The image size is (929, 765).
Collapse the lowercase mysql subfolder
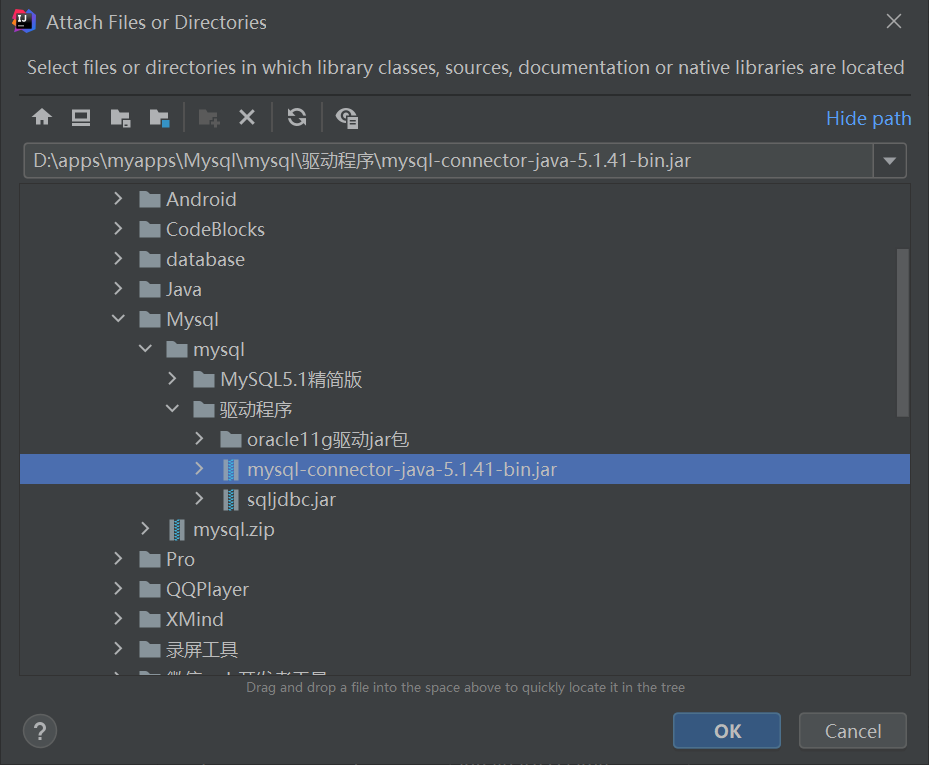pyautogui.click(x=145, y=349)
